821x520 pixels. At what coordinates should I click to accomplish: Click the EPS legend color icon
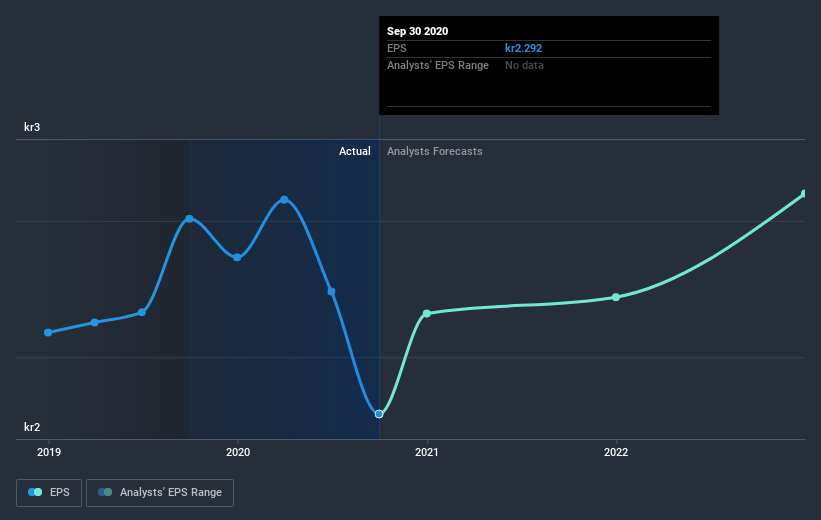pyautogui.click(x=35, y=492)
